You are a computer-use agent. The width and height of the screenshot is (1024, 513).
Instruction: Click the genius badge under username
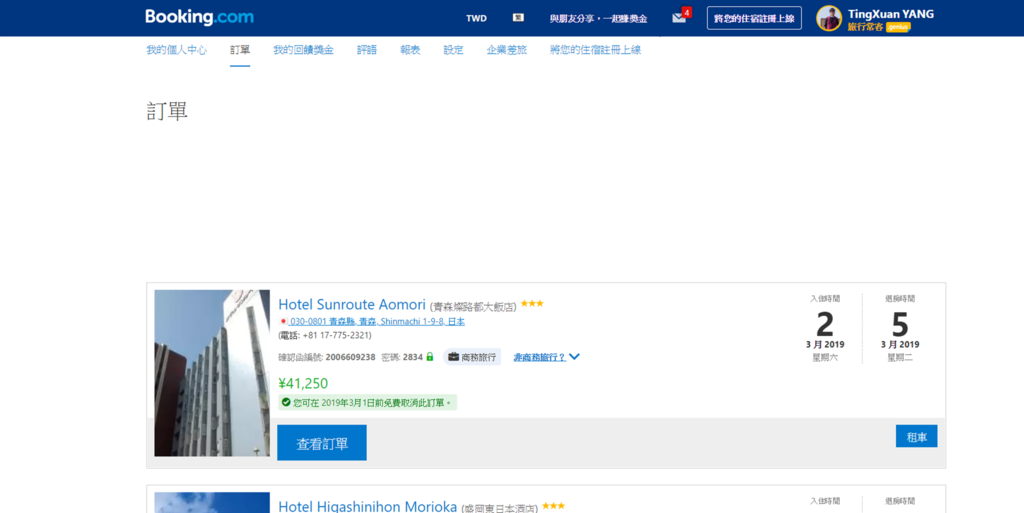point(898,27)
